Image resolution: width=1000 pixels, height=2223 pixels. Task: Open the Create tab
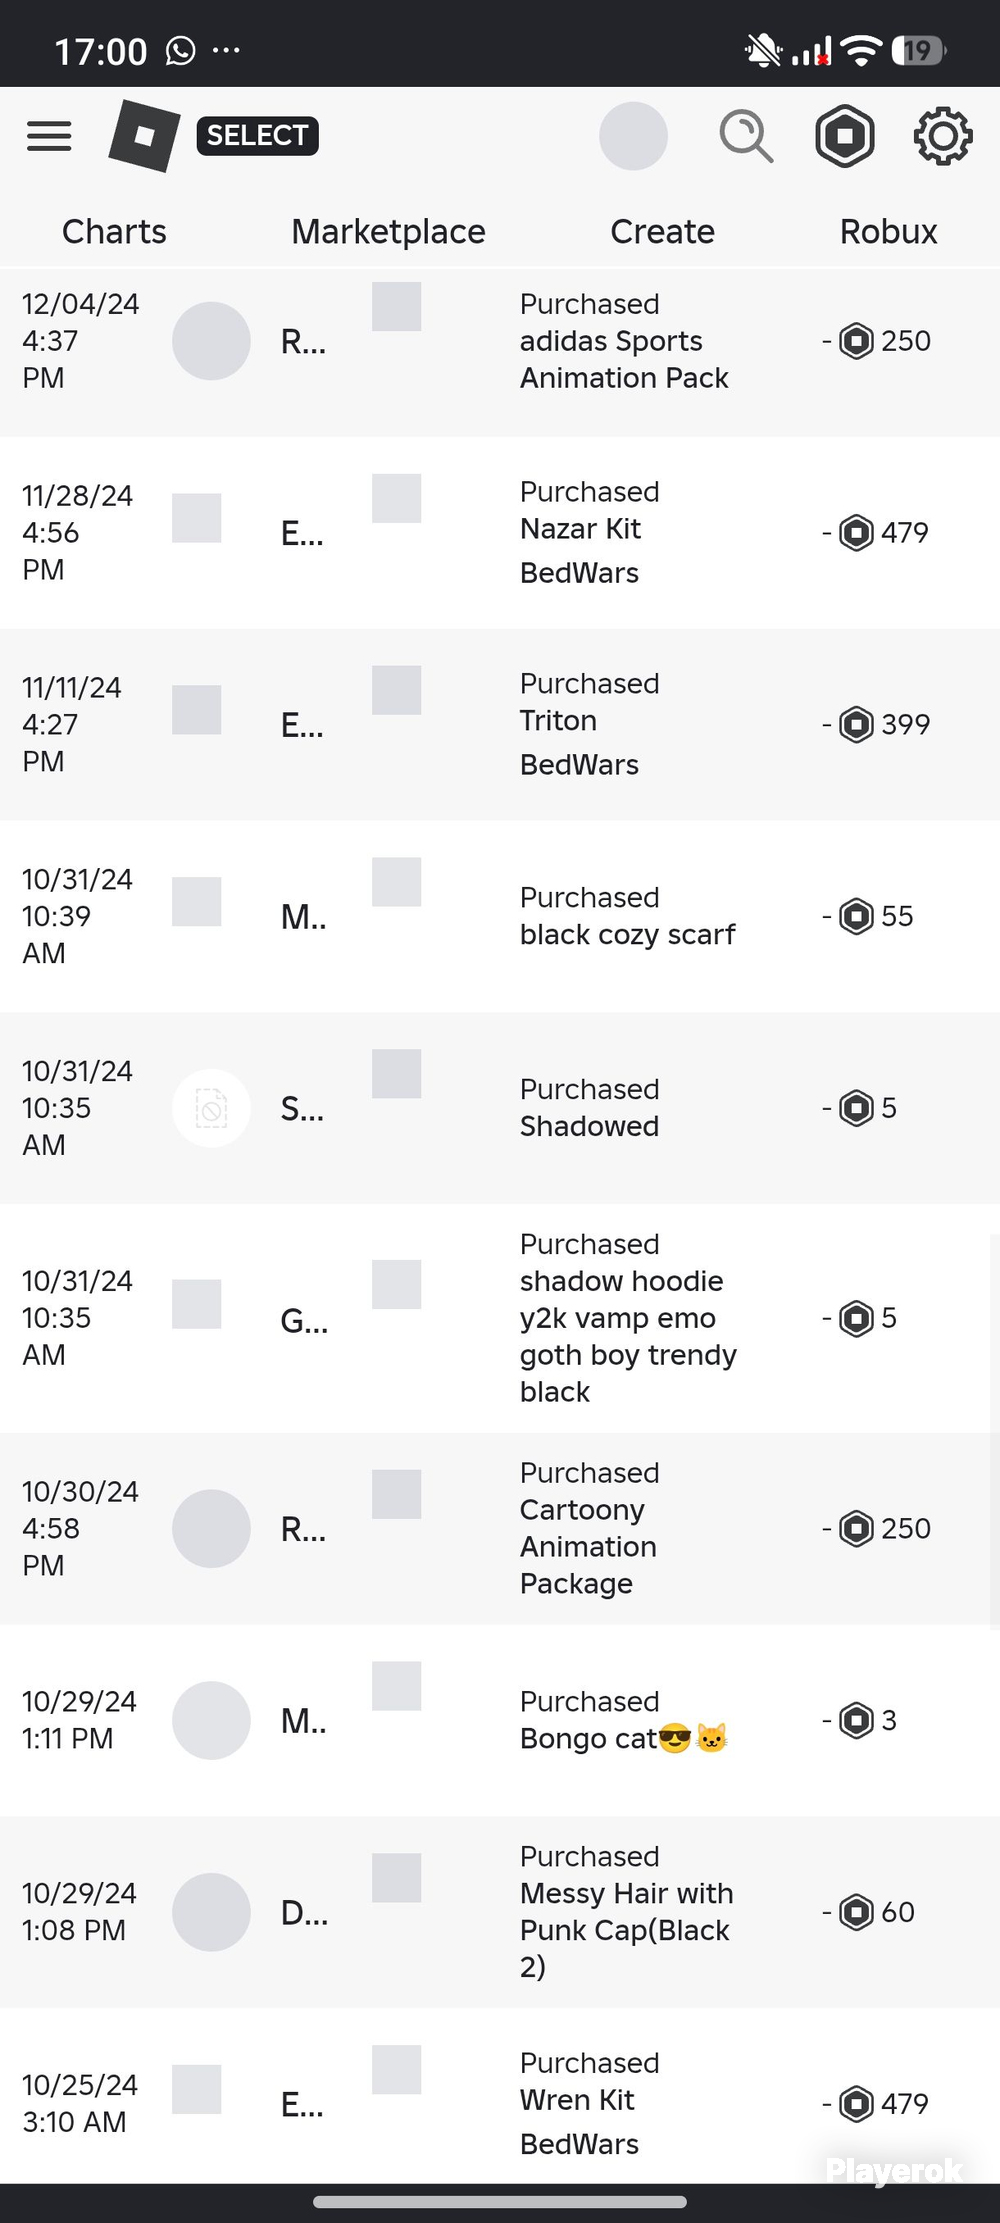pos(662,232)
